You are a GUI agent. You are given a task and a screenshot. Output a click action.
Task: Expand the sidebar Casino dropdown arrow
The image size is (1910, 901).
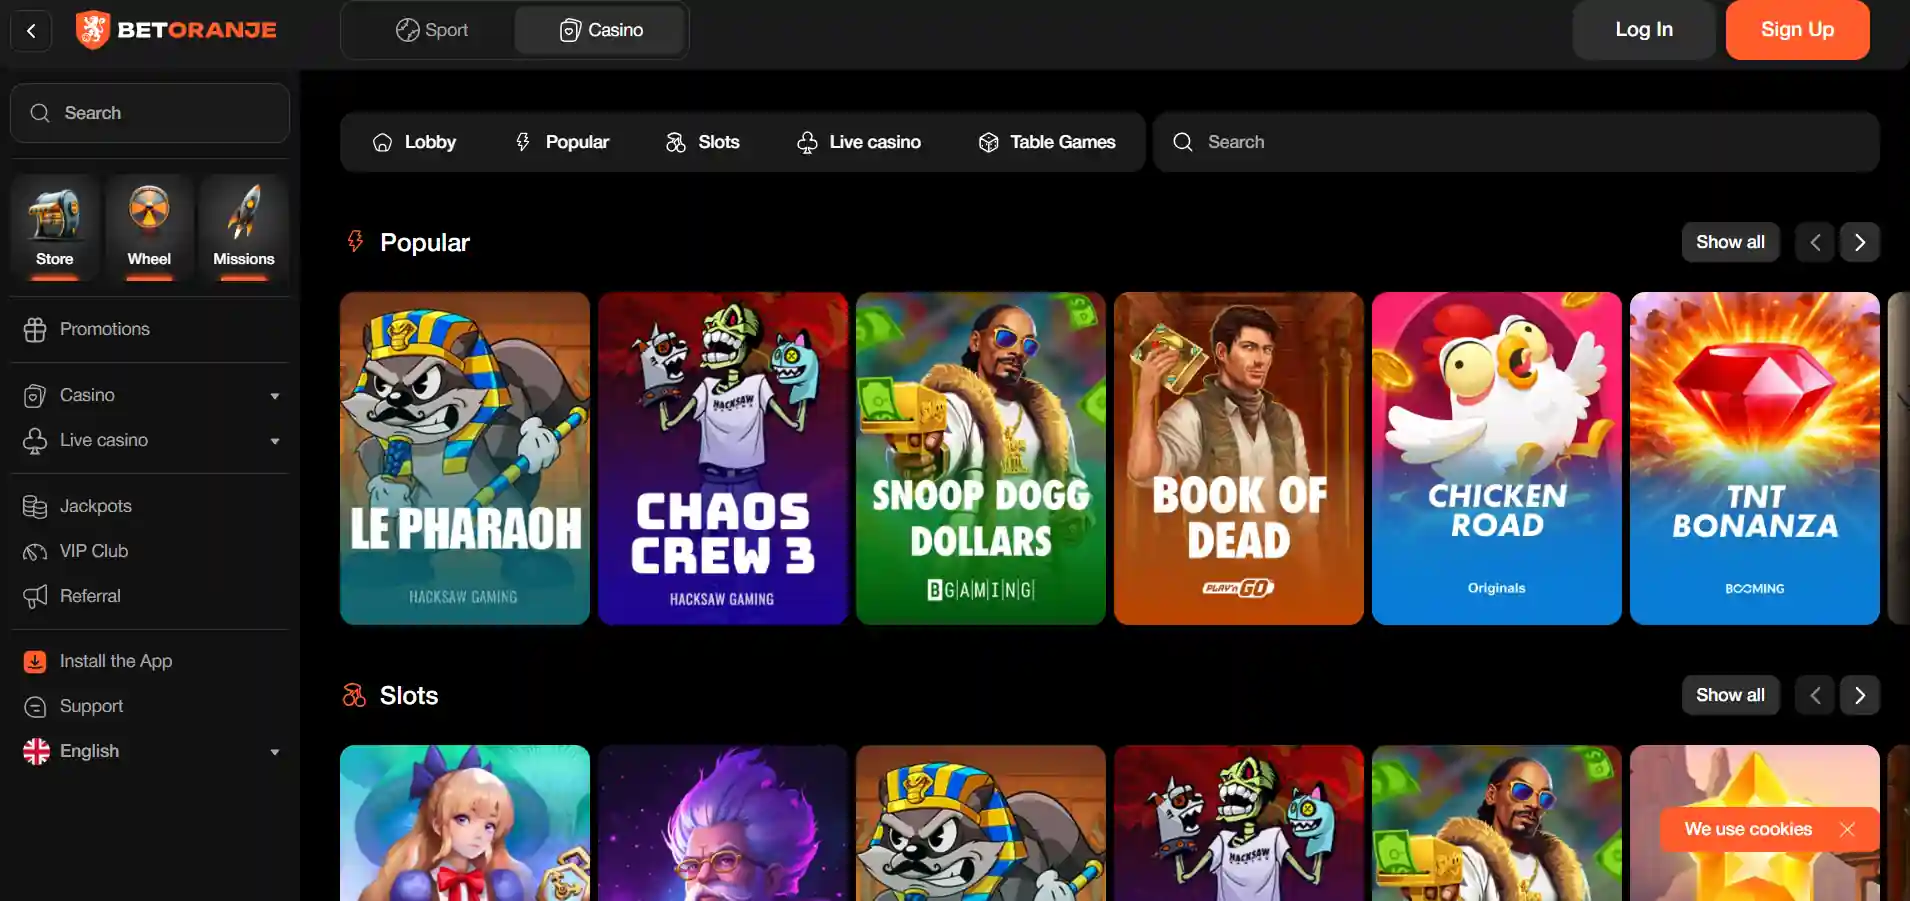275,396
